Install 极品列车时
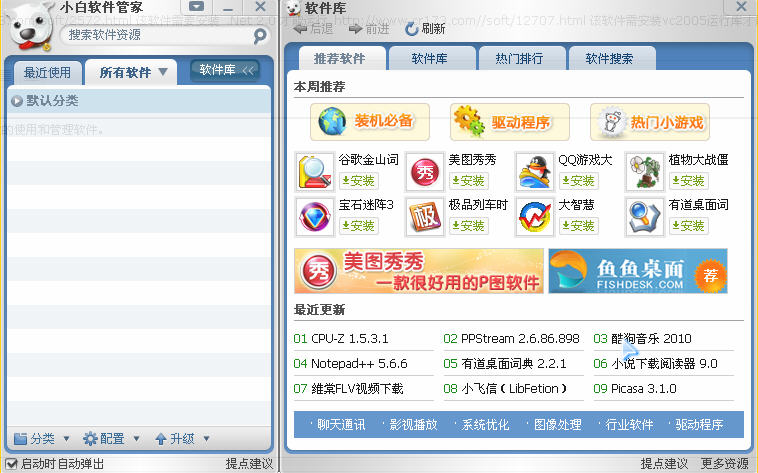Image resolution: width=758 pixels, height=473 pixels. [x=468, y=226]
